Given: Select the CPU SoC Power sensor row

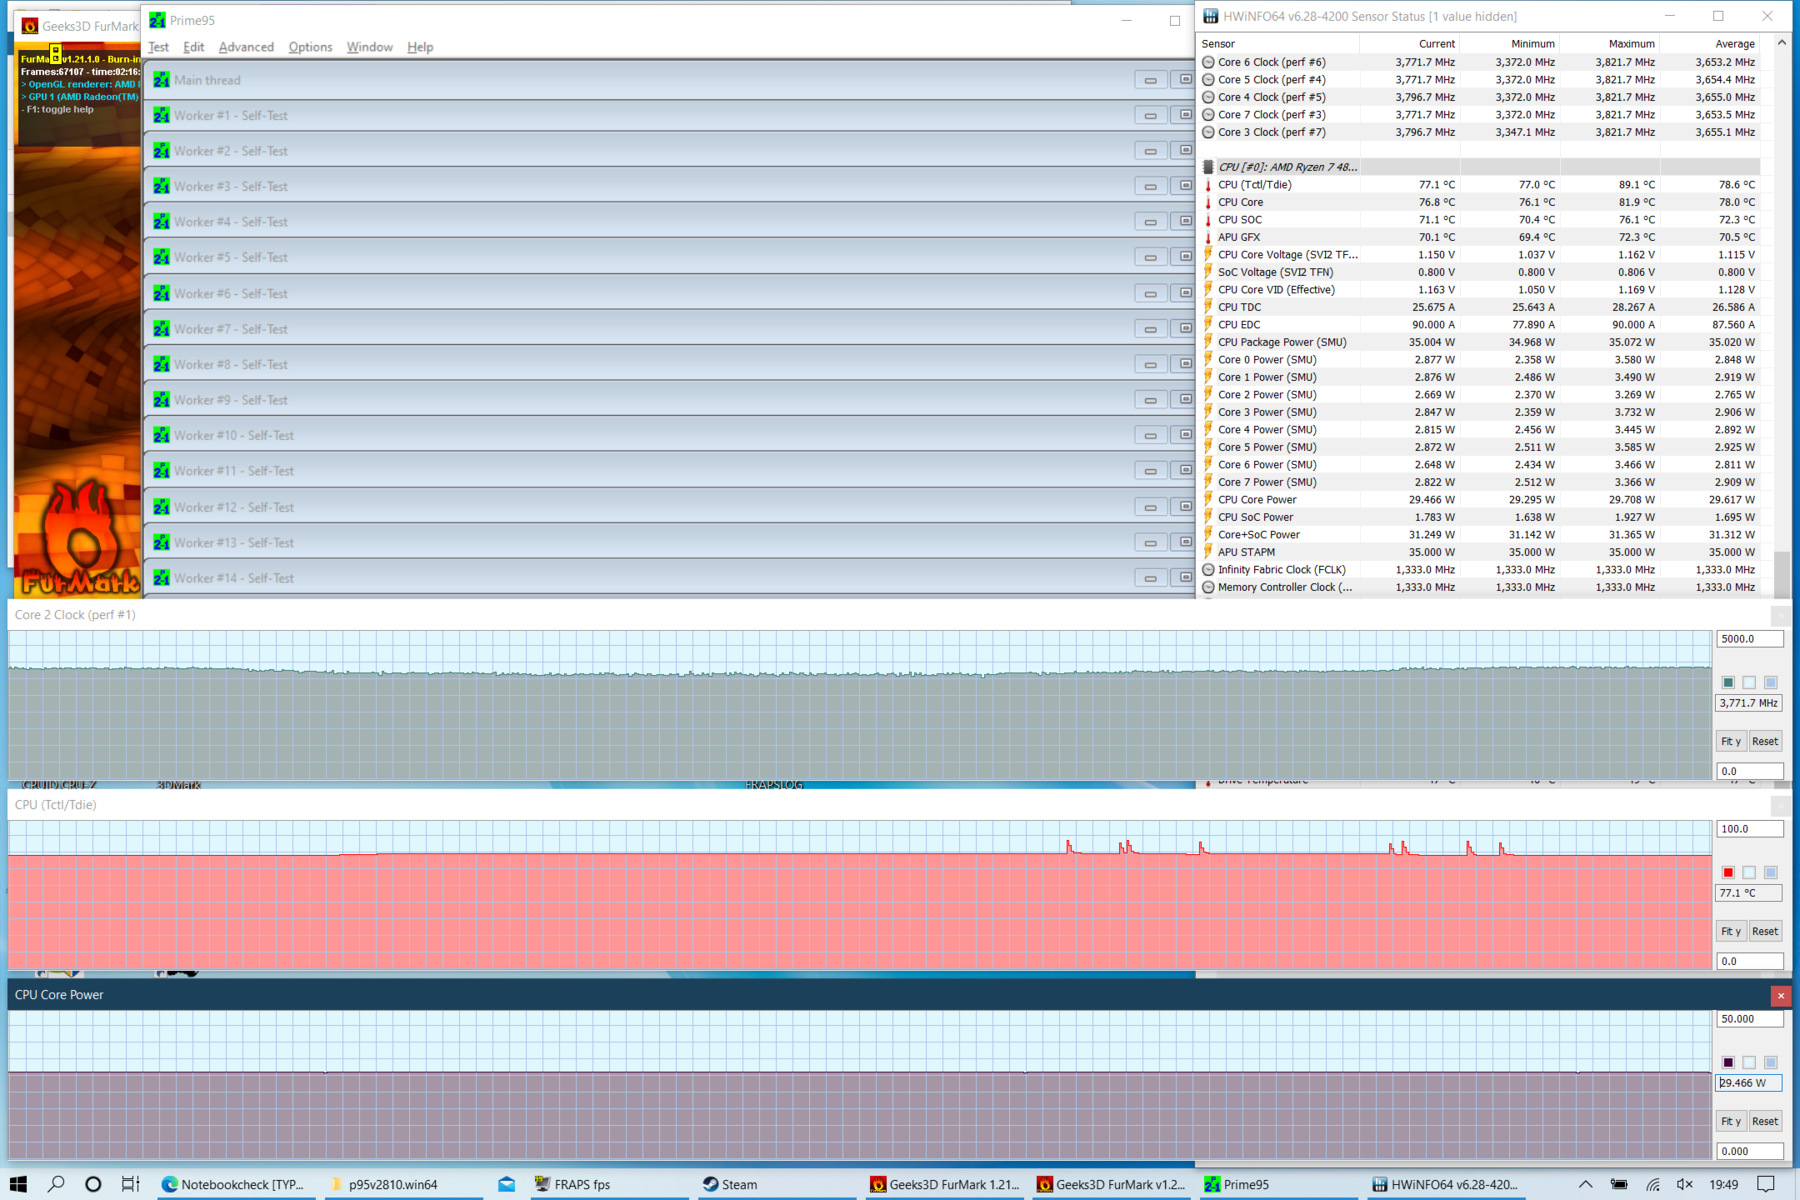Looking at the screenshot, I should (x=1480, y=517).
